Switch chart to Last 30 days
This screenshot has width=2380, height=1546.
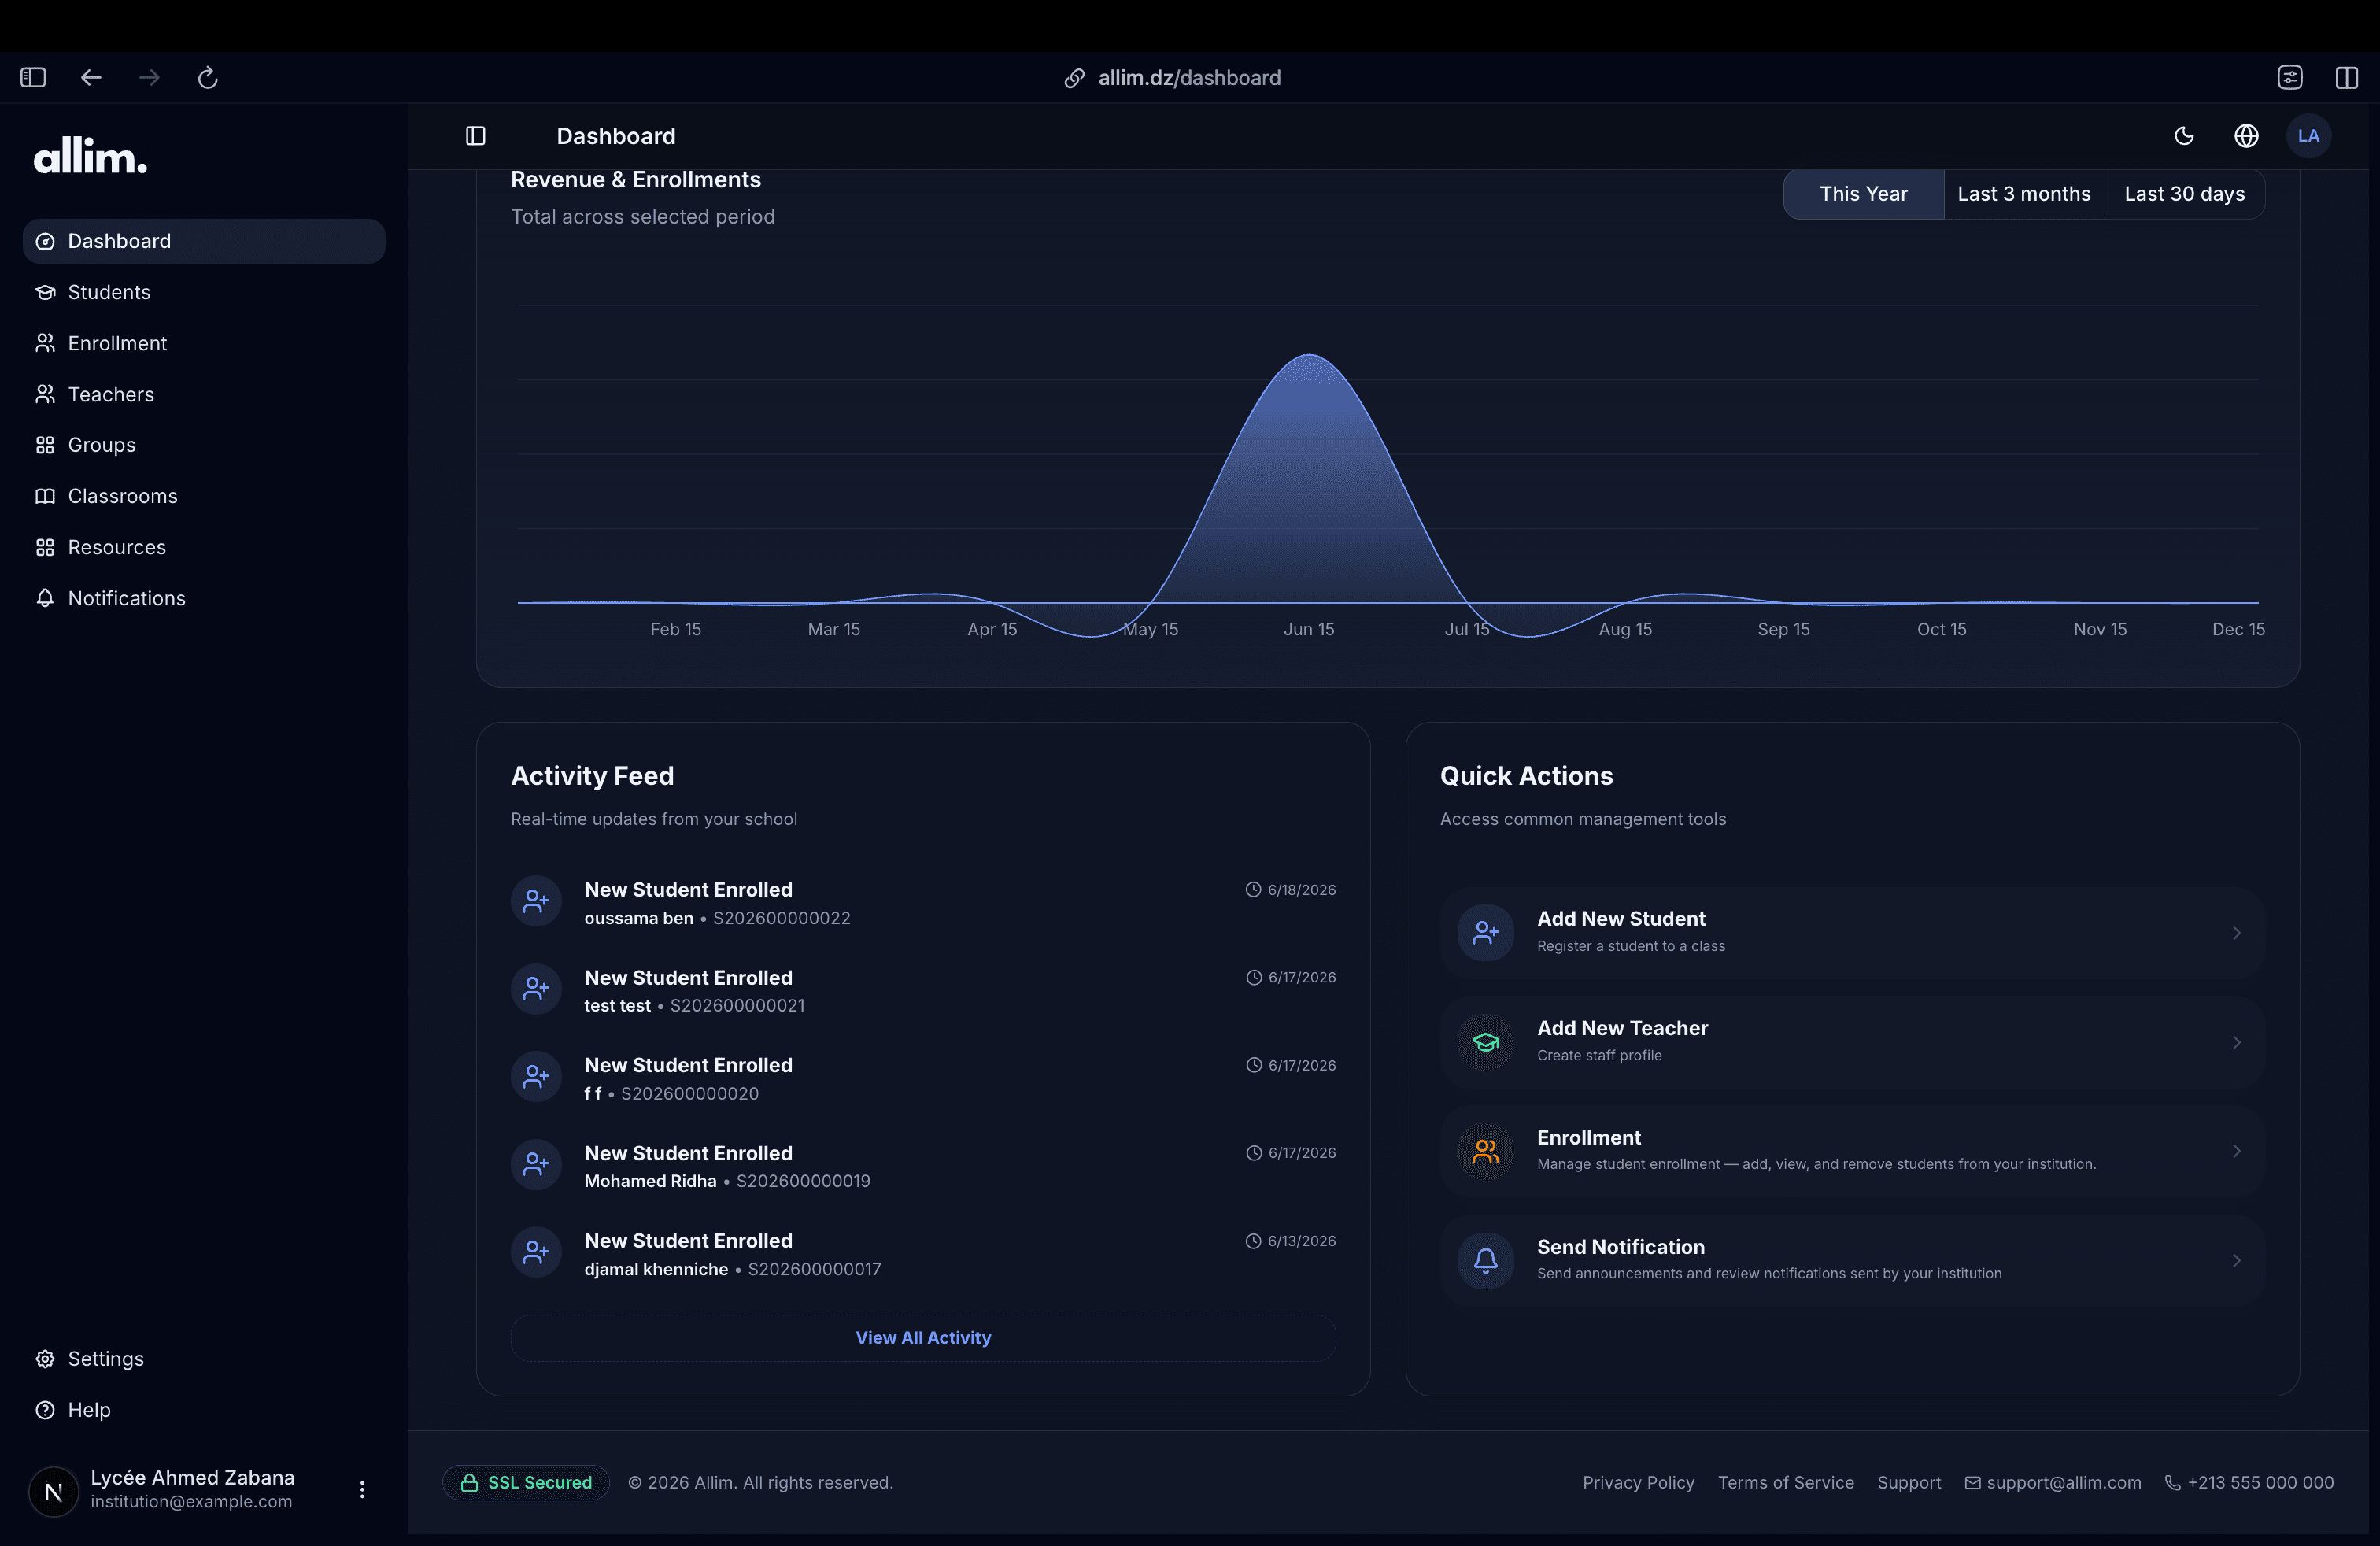(x=2184, y=194)
